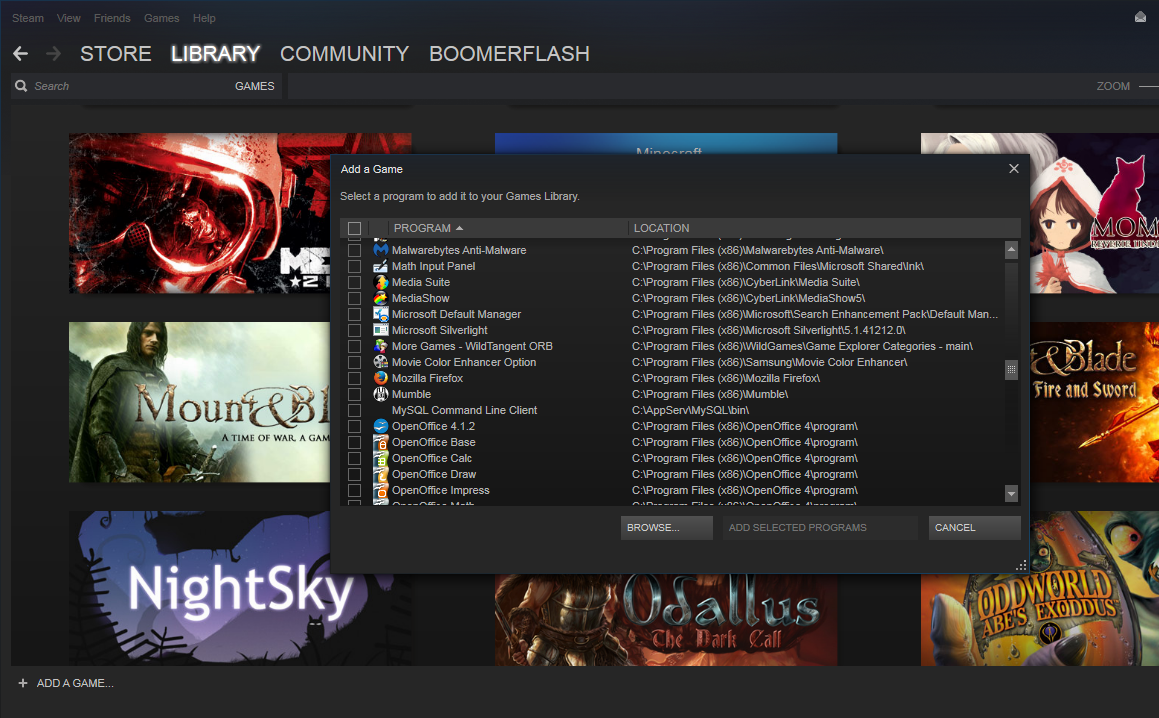Check the Mozilla Firefox checkbox
This screenshot has height=718, width=1159.
[354, 378]
